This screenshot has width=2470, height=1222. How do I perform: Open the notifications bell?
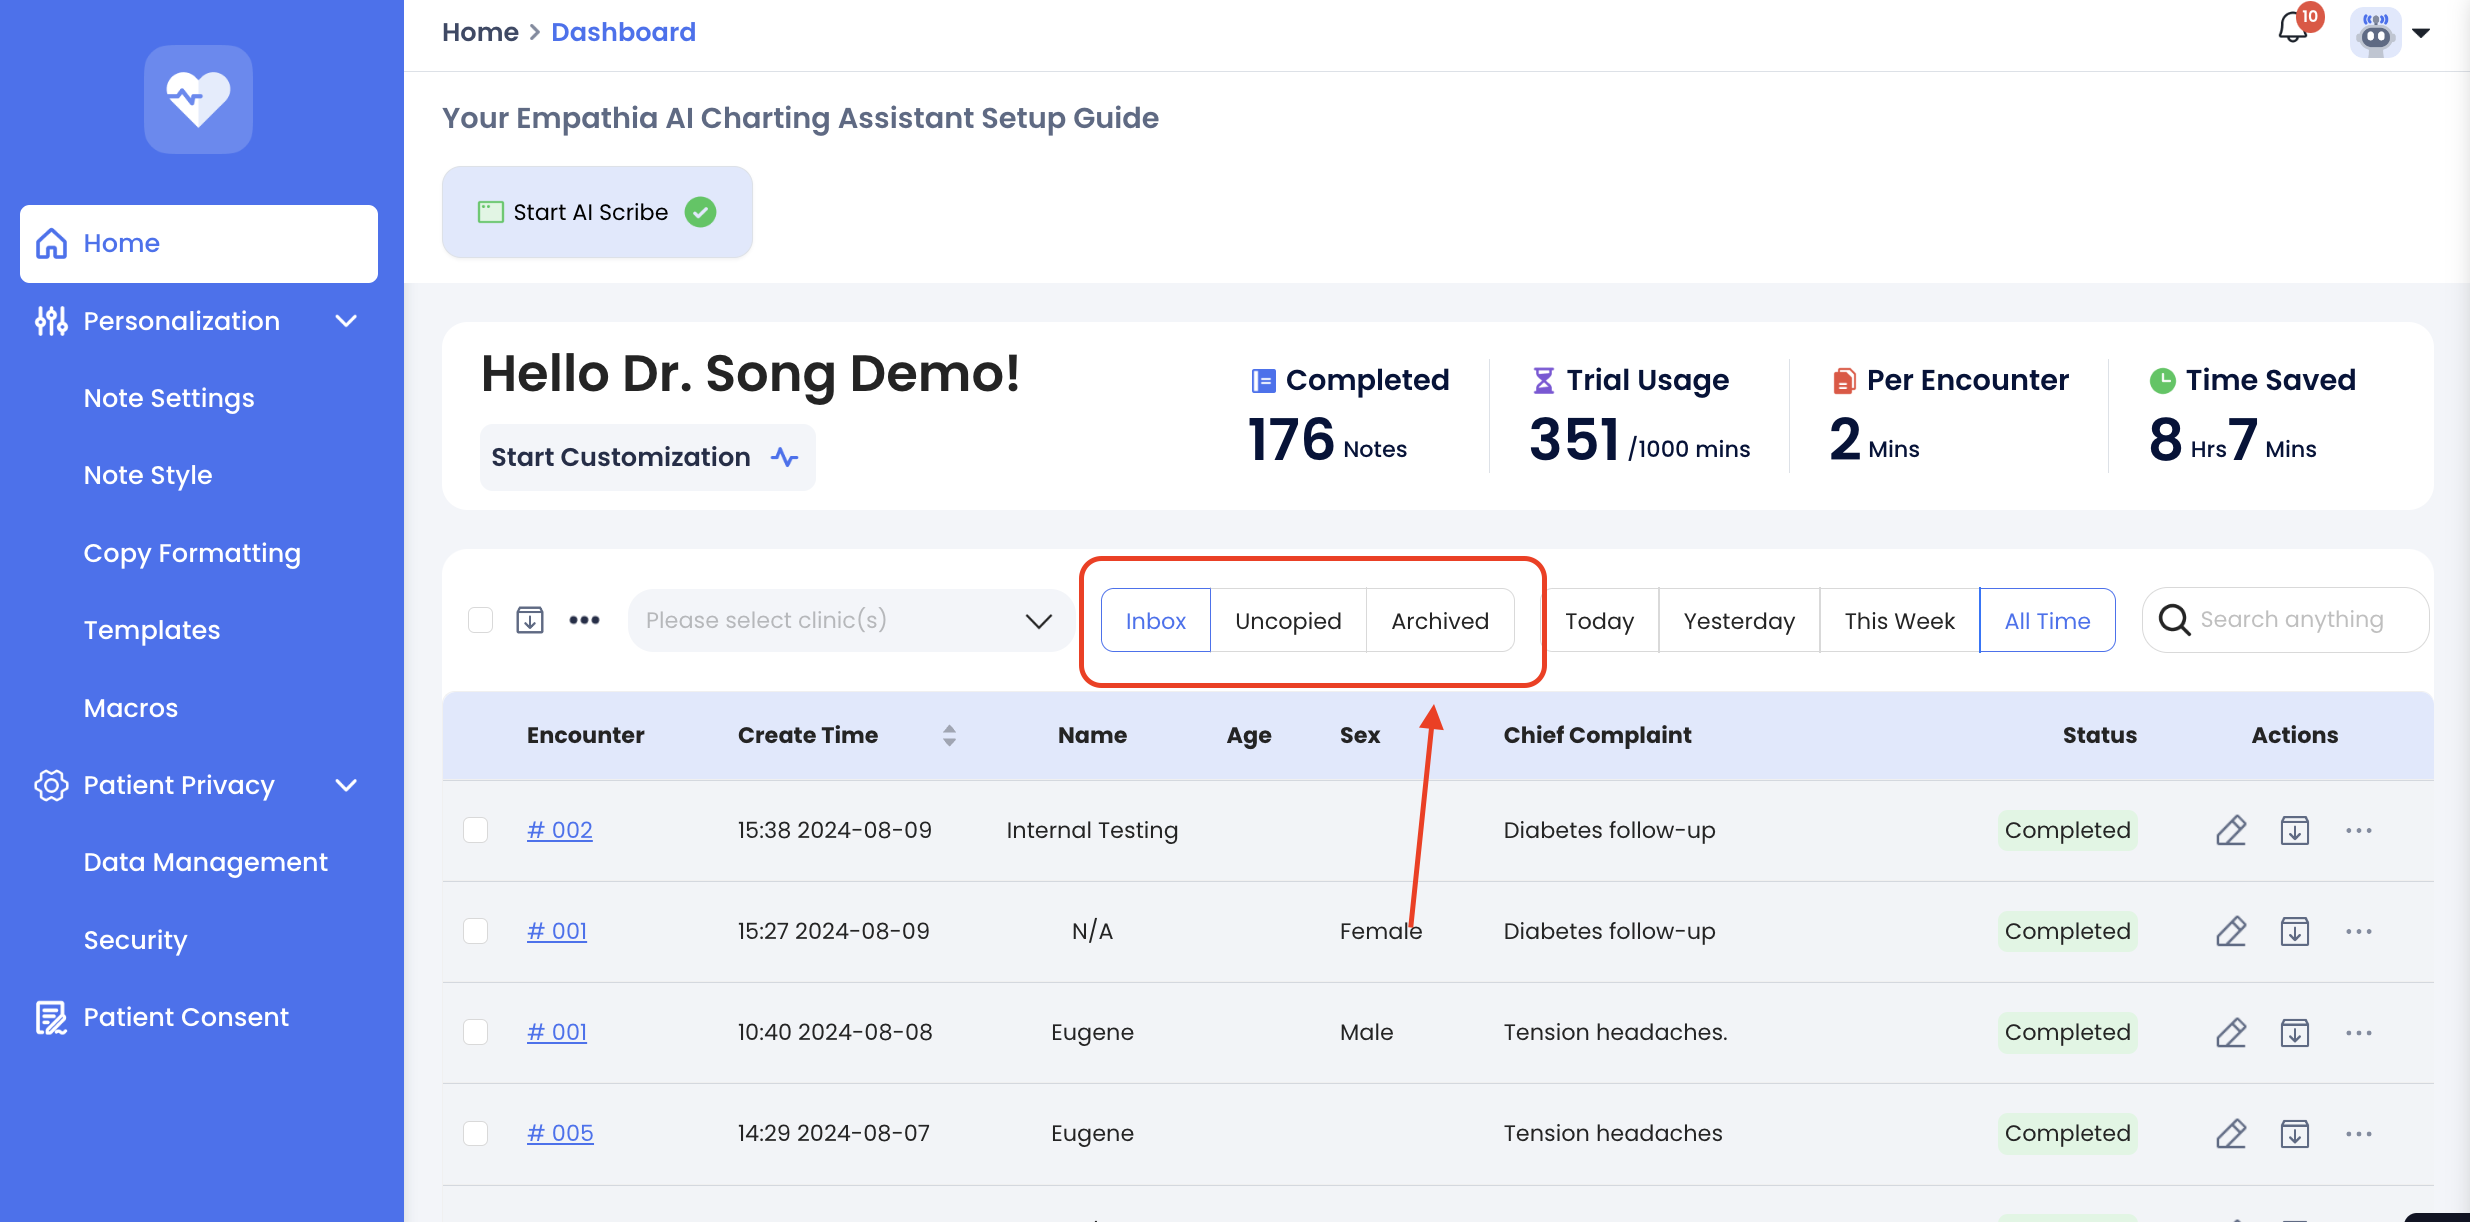tap(2293, 28)
